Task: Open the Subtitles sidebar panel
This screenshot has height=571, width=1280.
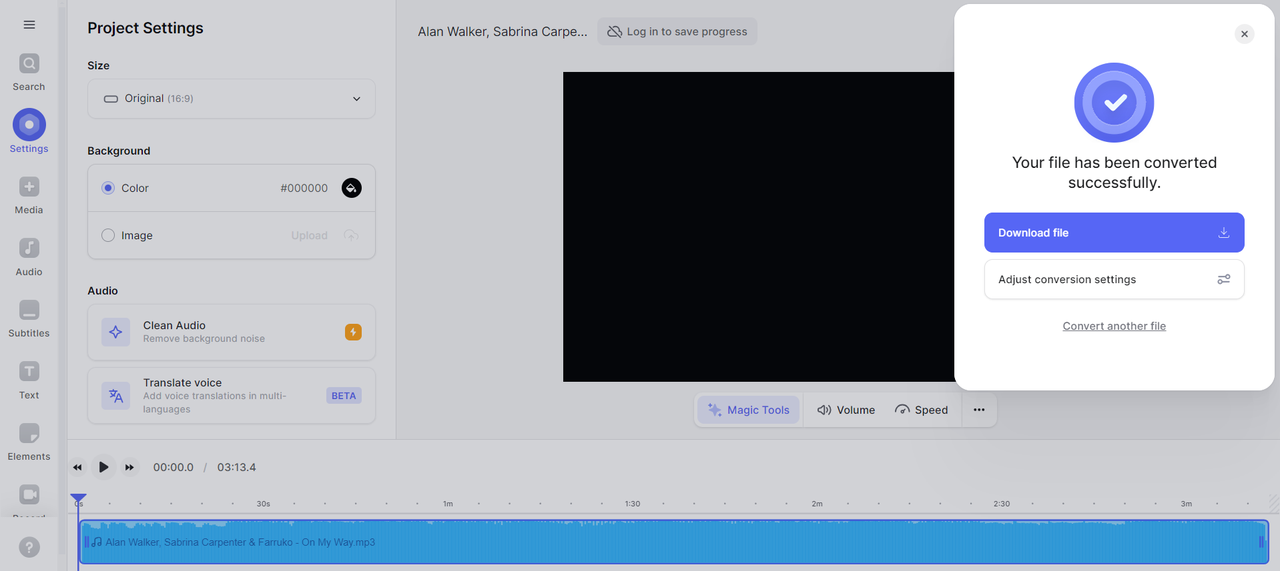Action: pyautogui.click(x=29, y=319)
